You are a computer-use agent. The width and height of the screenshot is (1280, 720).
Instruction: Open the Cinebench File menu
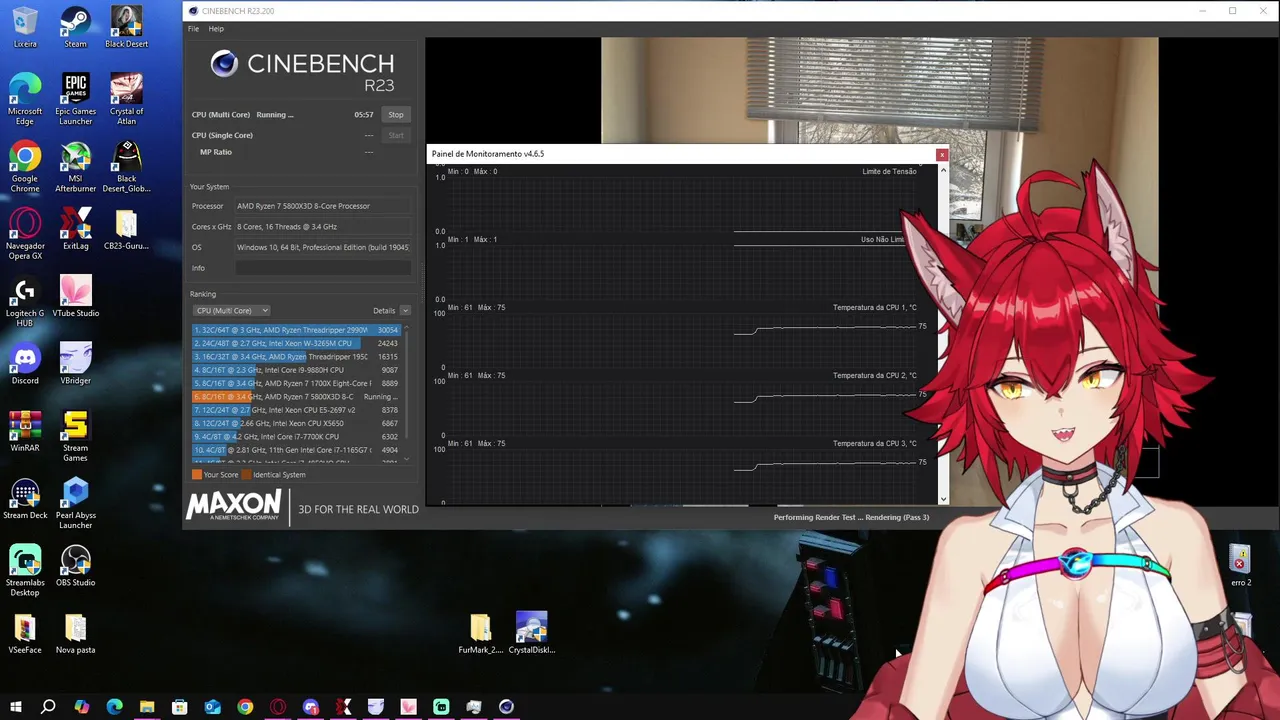pos(193,29)
